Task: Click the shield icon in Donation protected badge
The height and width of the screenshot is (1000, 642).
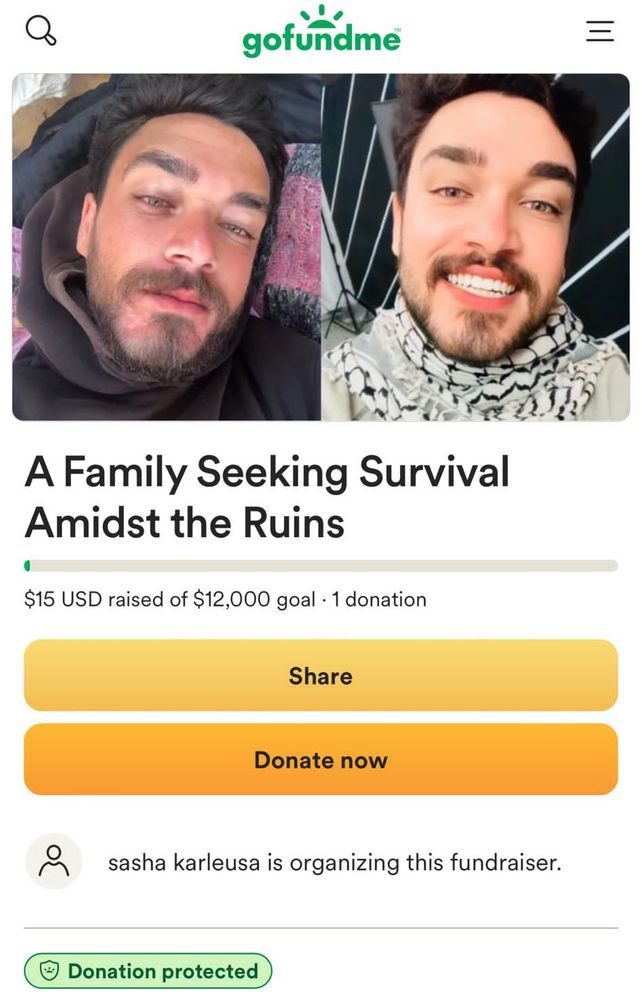Action: 50,971
